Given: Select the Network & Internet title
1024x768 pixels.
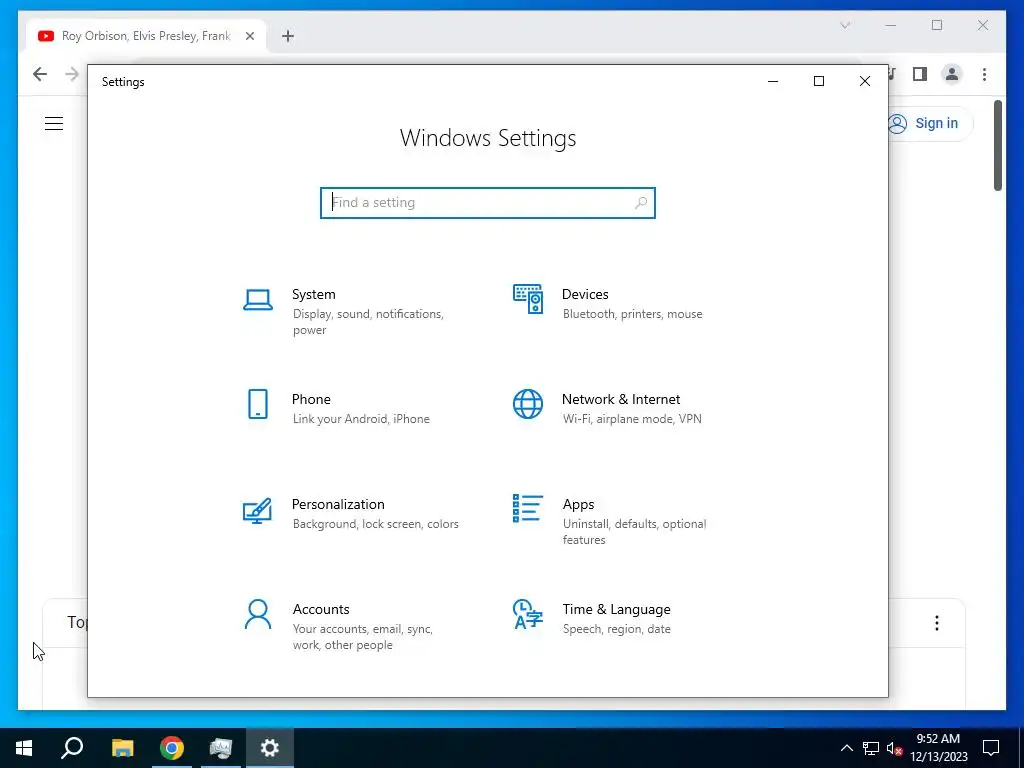Looking at the screenshot, I should coord(621,400).
